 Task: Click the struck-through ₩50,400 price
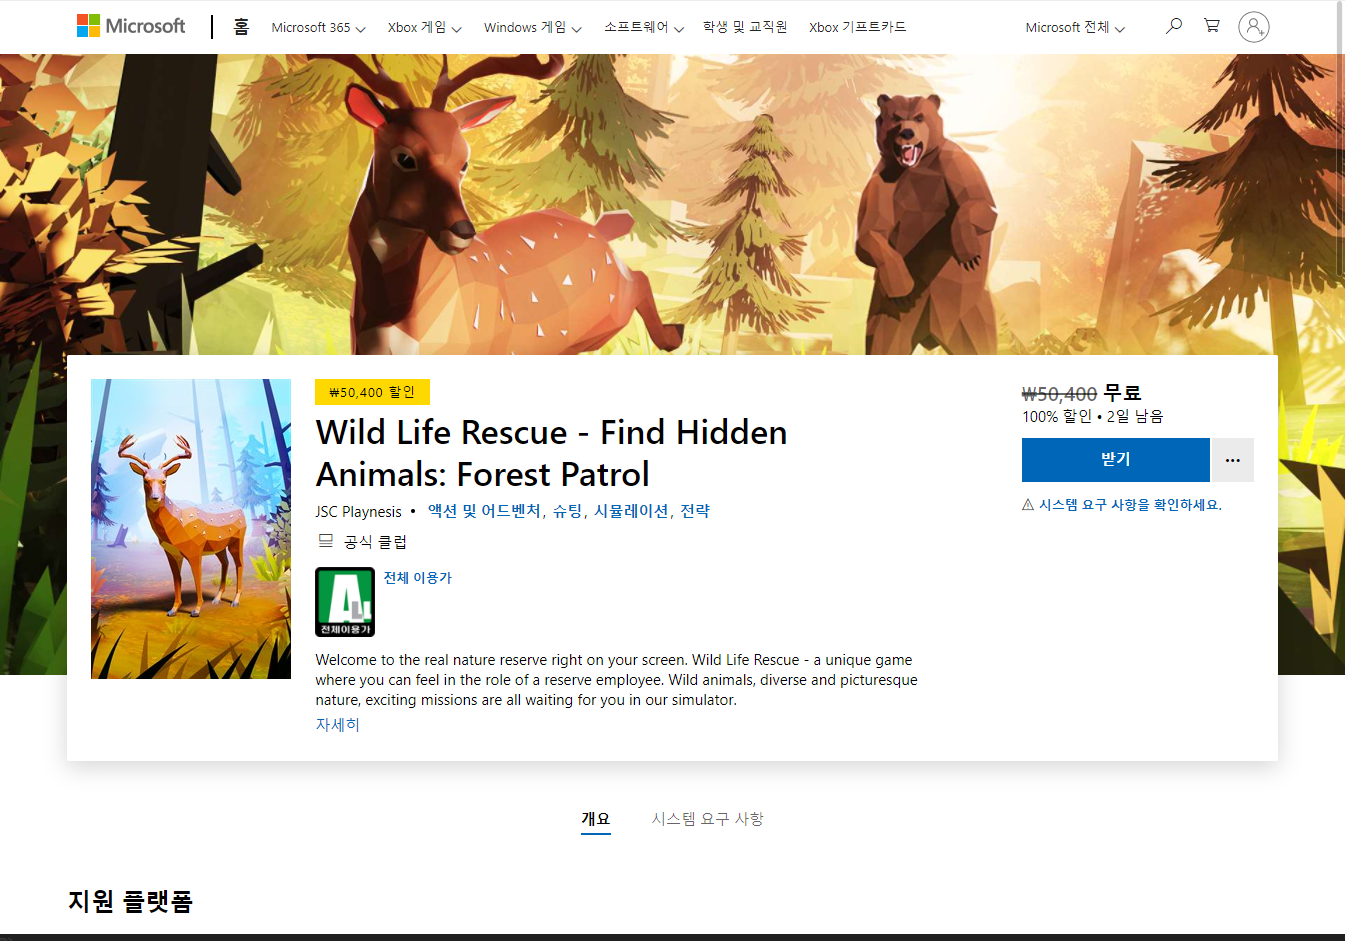tap(1059, 394)
